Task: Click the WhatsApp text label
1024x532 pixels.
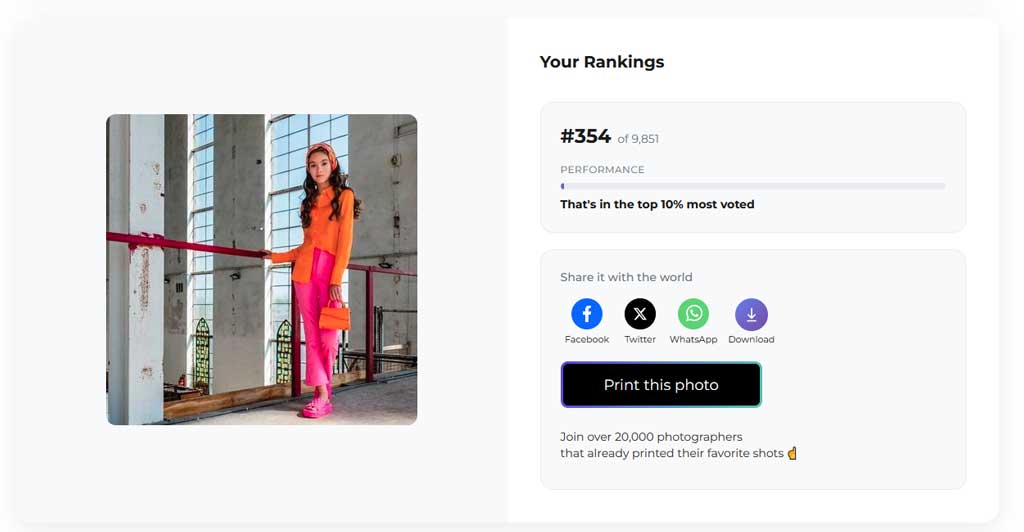Action: point(694,339)
